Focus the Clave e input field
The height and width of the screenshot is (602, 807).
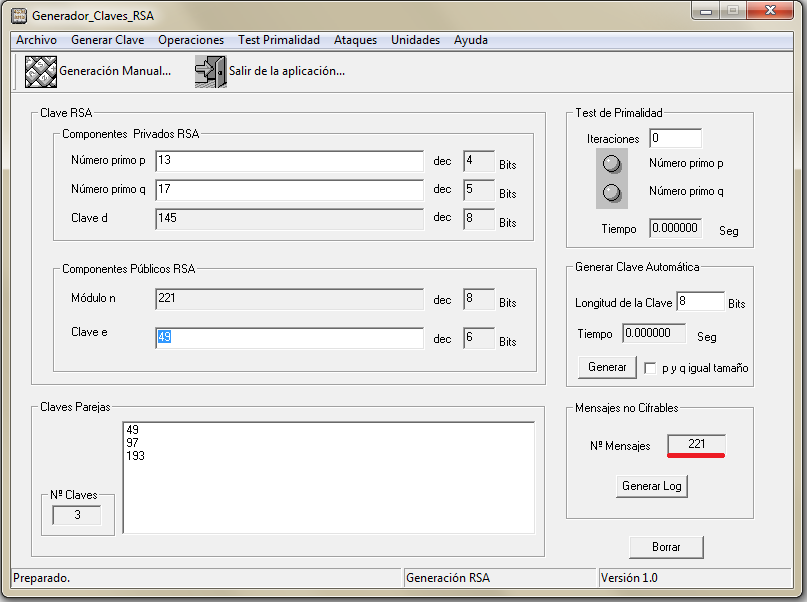(x=289, y=339)
